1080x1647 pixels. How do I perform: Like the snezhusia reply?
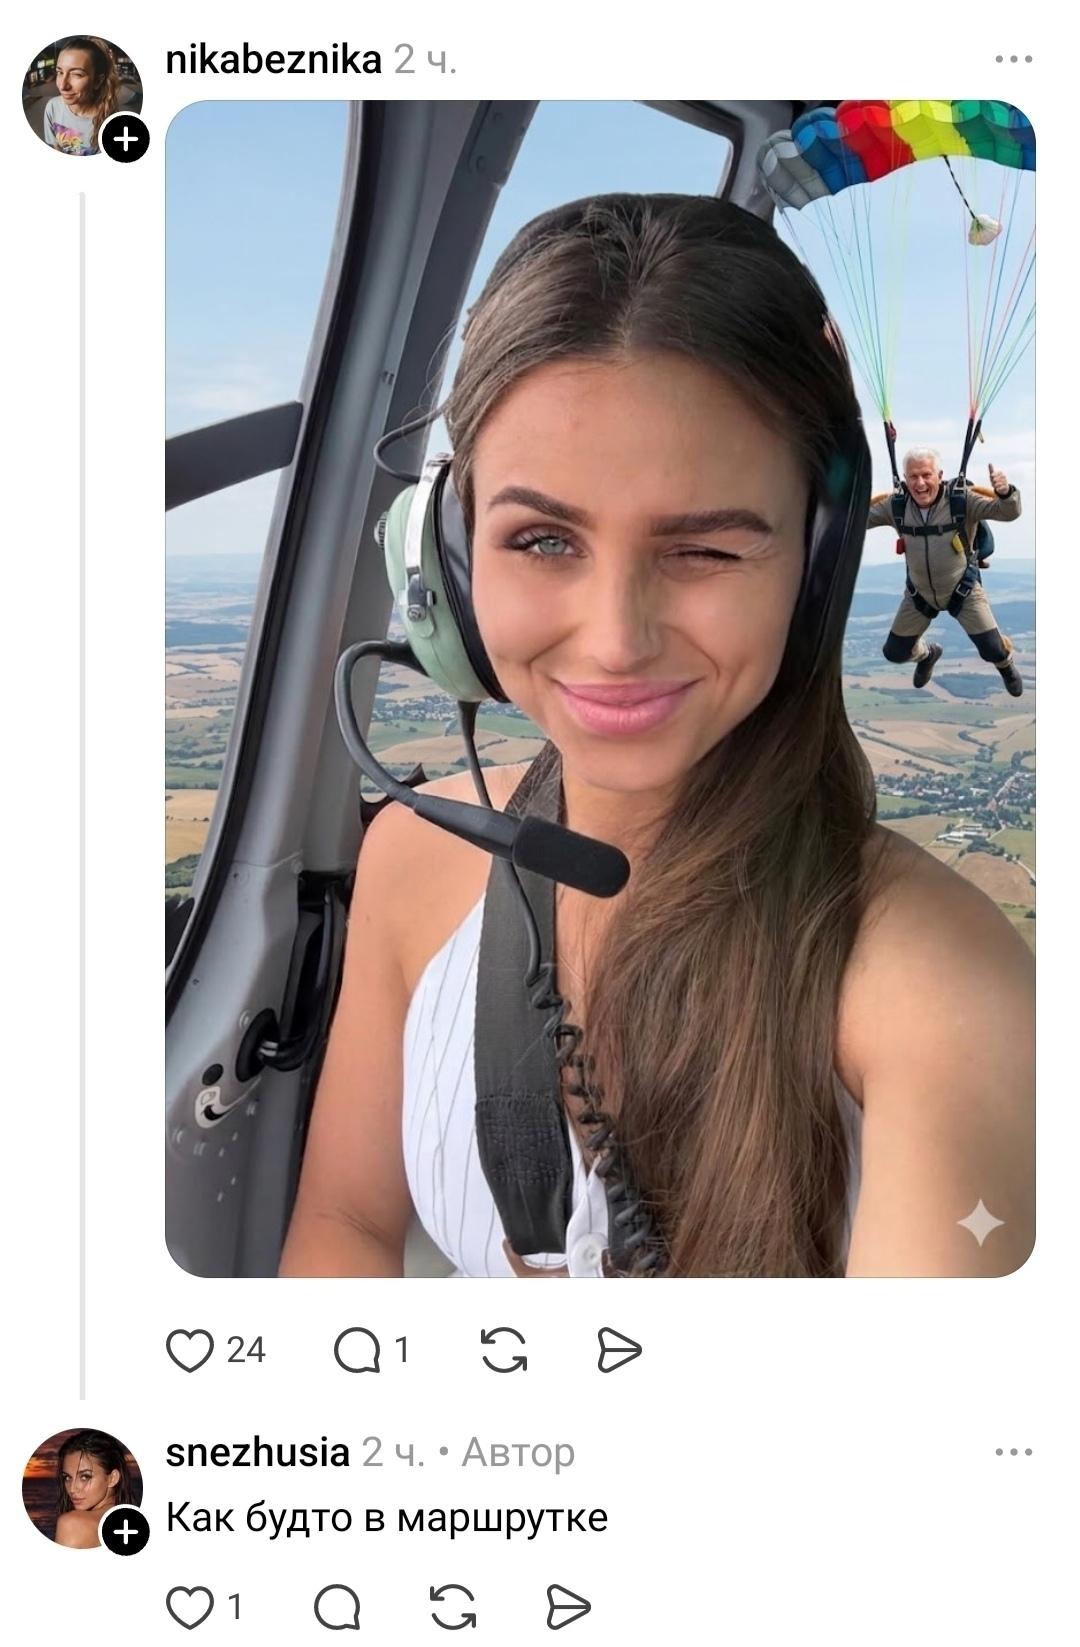point(190,1607)
